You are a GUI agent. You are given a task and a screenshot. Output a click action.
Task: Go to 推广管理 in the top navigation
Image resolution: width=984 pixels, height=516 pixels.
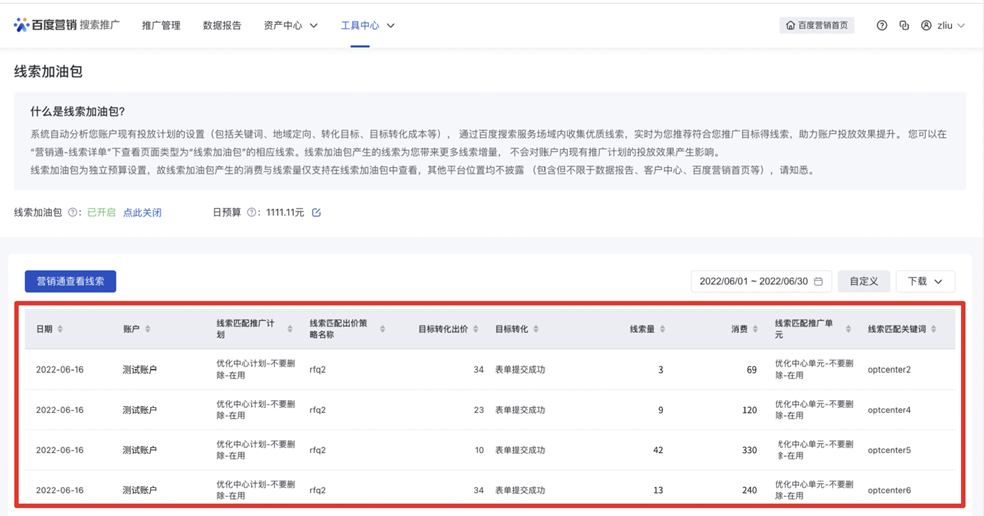coord(161,25)
